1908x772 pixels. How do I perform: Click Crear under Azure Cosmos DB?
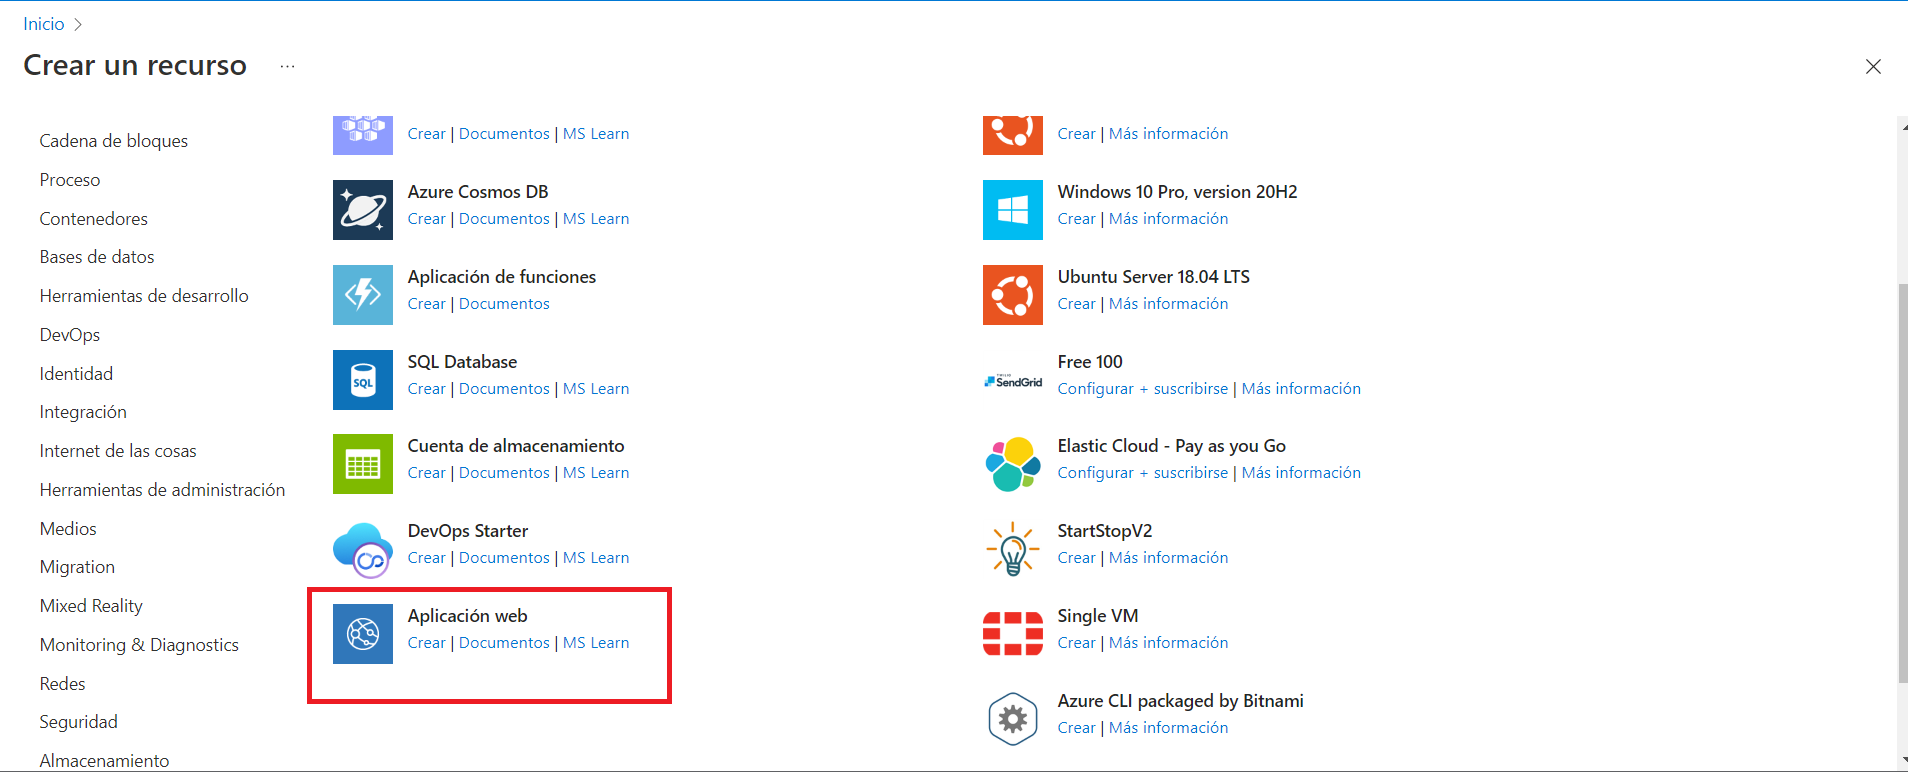(427, 219)
